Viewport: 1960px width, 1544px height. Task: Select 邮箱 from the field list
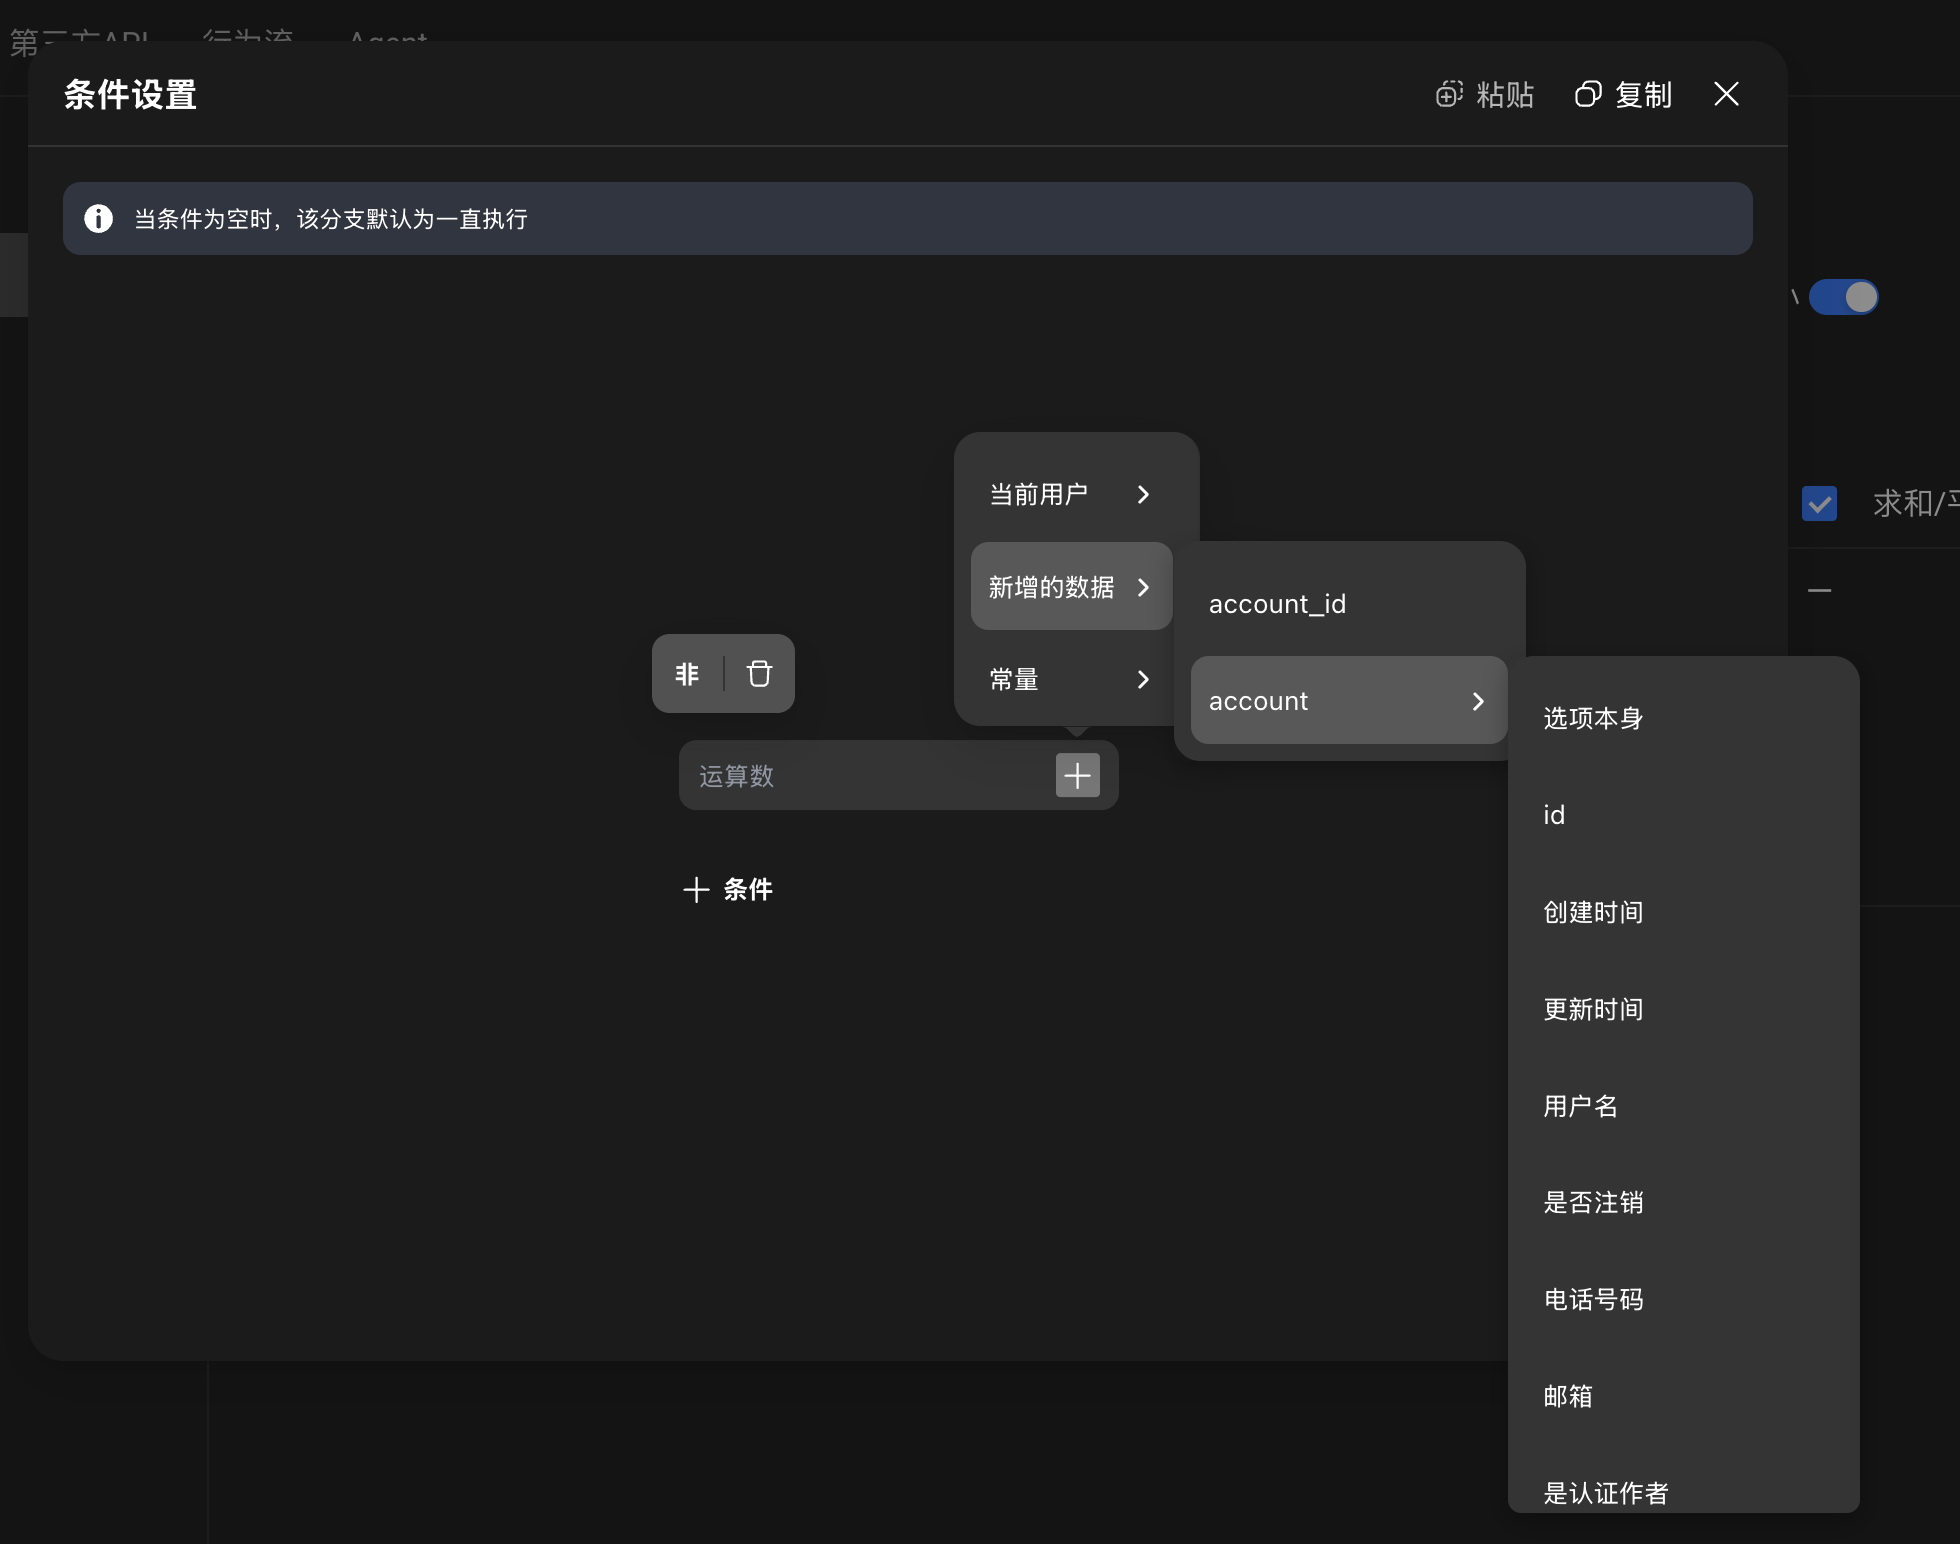[1568, 1396]
